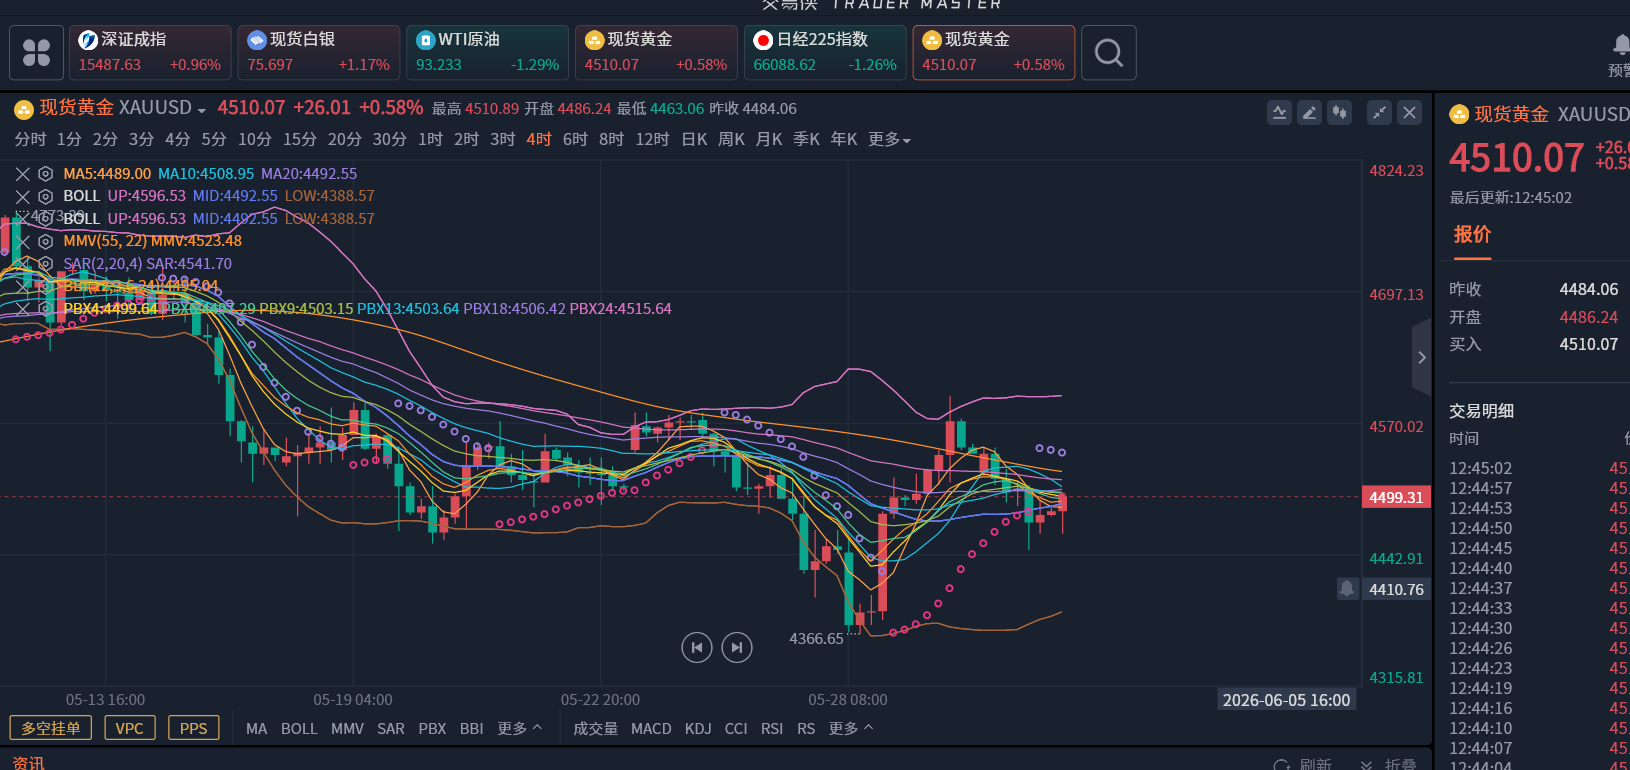This screenshot has height=770, width=1630.
Task: Switch to the 报价 tab
Action: pyautogui.click(x=1472, y=234)
